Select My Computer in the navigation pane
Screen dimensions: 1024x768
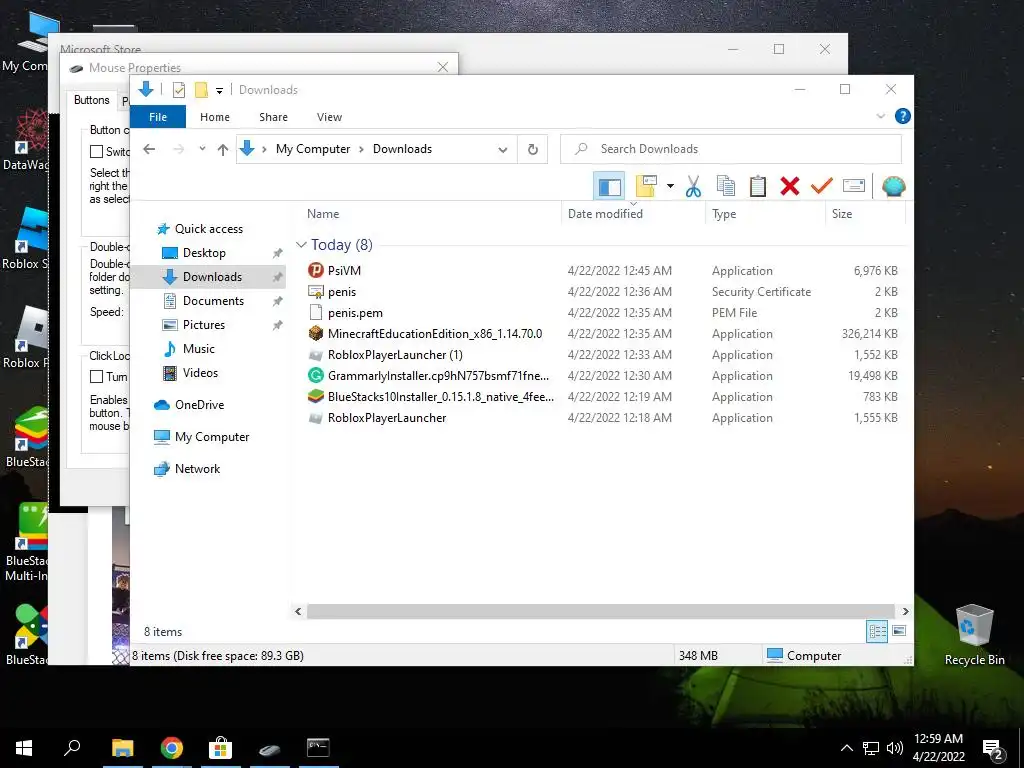[x=201, y=437]
